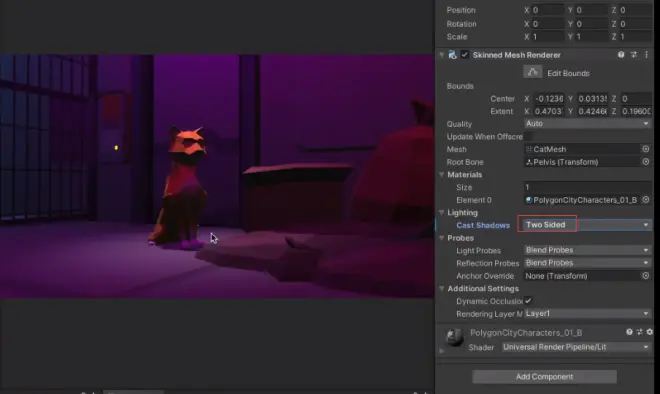Image resolution: width=660 pixels, height=394 pixels.
Task: Open the Light Probes dropdown
Action: tap(588, 250)
